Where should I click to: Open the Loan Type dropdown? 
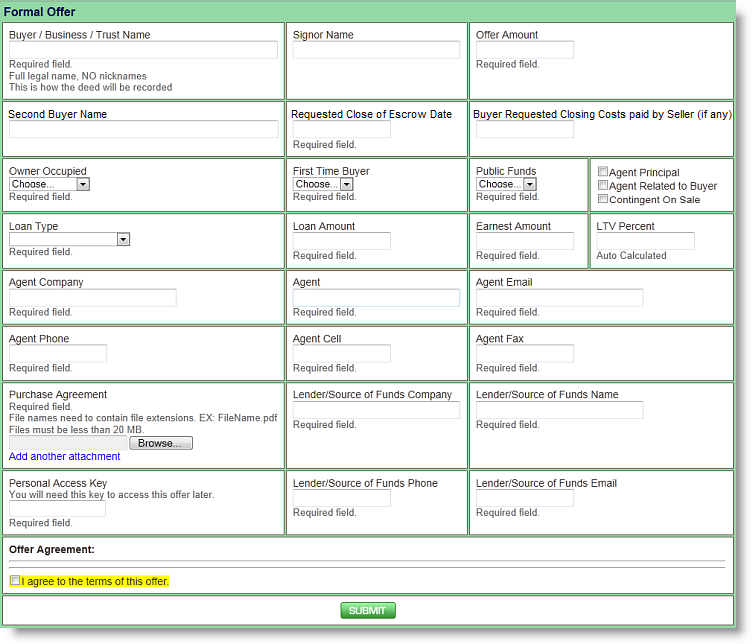(x=69, y=239)
